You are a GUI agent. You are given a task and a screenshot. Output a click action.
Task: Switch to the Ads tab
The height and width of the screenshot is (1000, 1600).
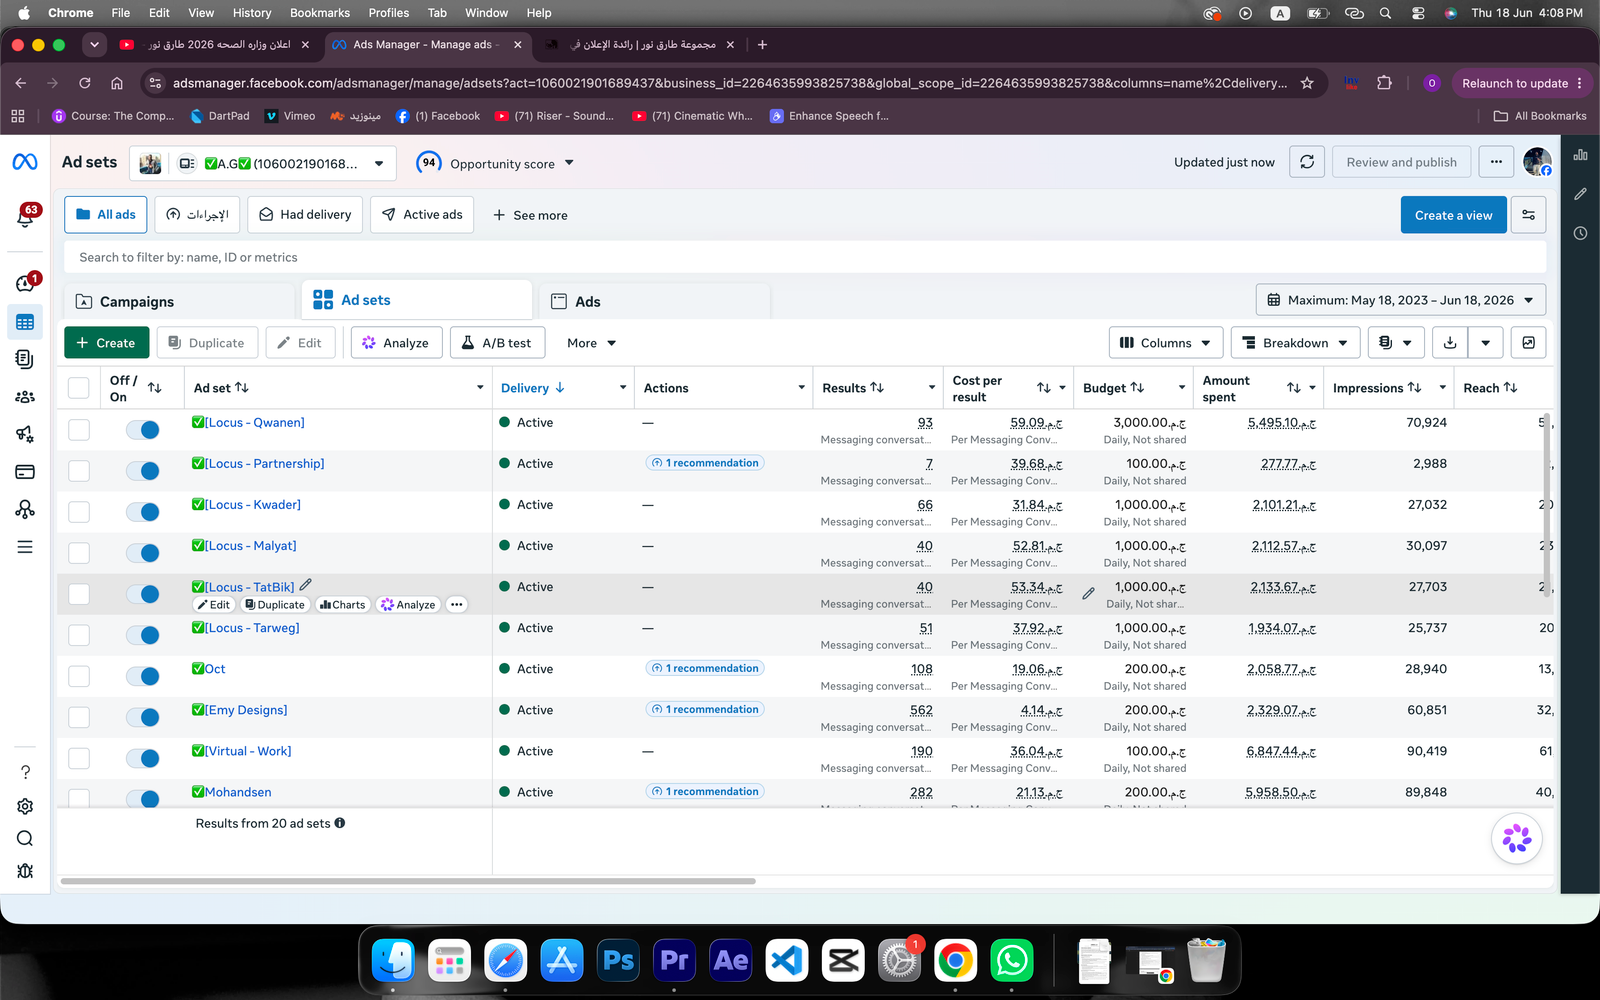pos(655,301)
